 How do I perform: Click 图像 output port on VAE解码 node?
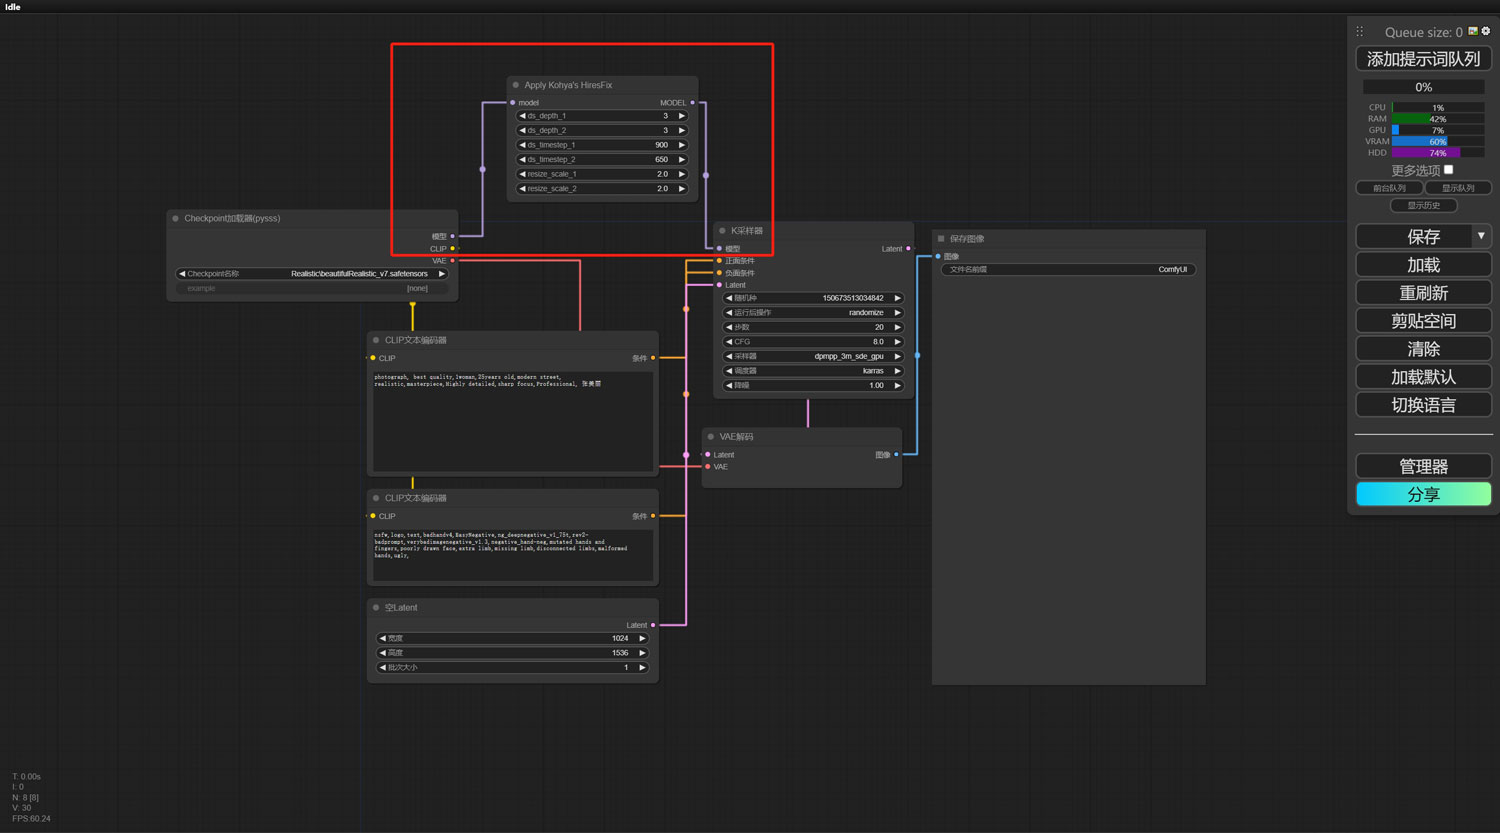[x=896, y=455]
